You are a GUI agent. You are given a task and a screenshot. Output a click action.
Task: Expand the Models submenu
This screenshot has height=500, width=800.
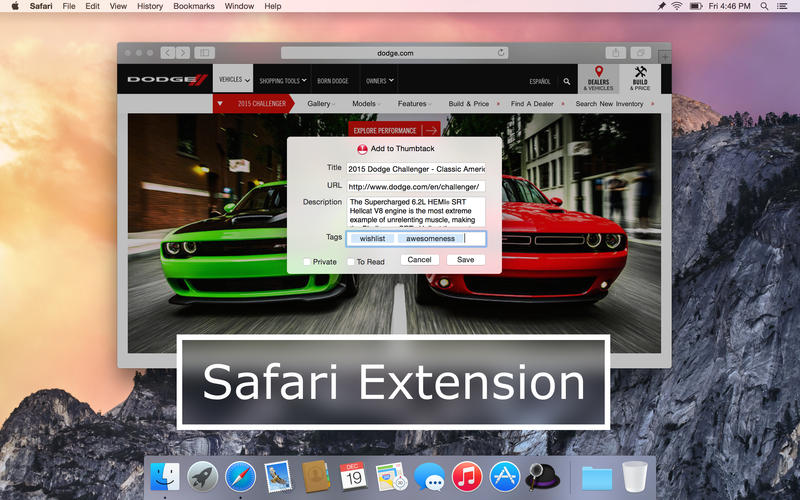point(366,104)
